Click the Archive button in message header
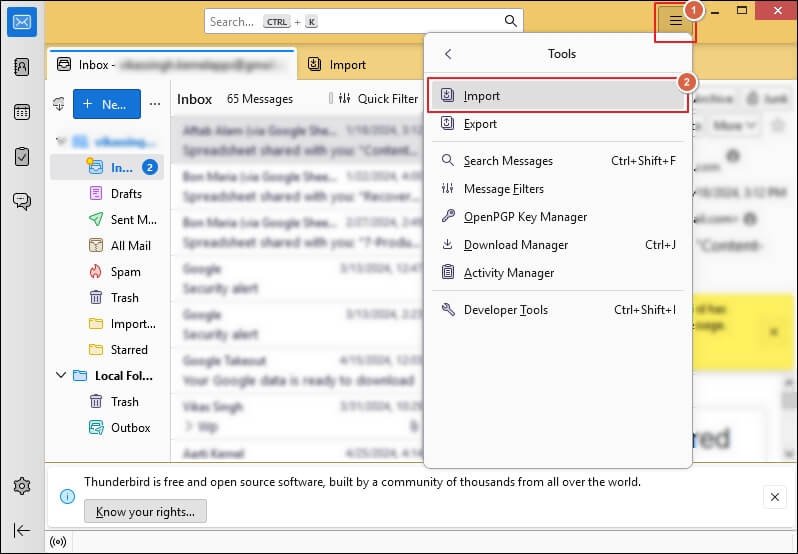Screen dimensions: 798x554 pyautogui.click(x=713, y=98)
